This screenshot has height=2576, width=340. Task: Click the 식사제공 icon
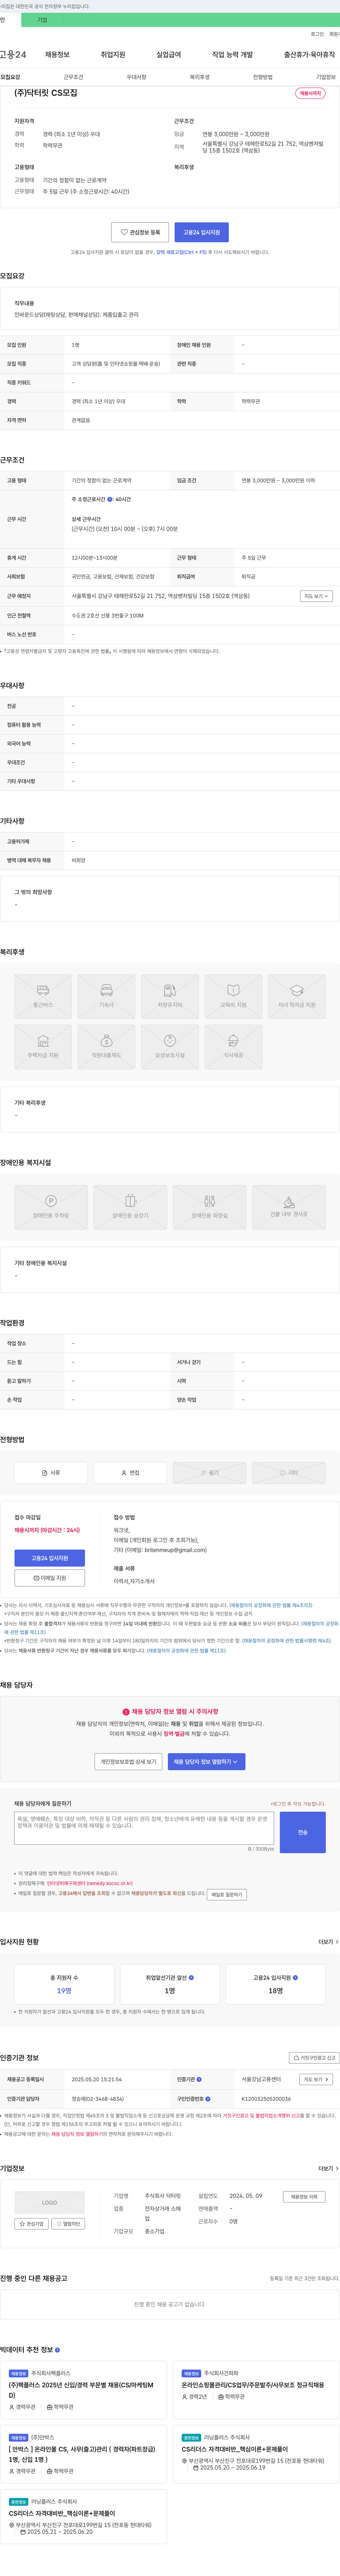tap(233, 1047)
